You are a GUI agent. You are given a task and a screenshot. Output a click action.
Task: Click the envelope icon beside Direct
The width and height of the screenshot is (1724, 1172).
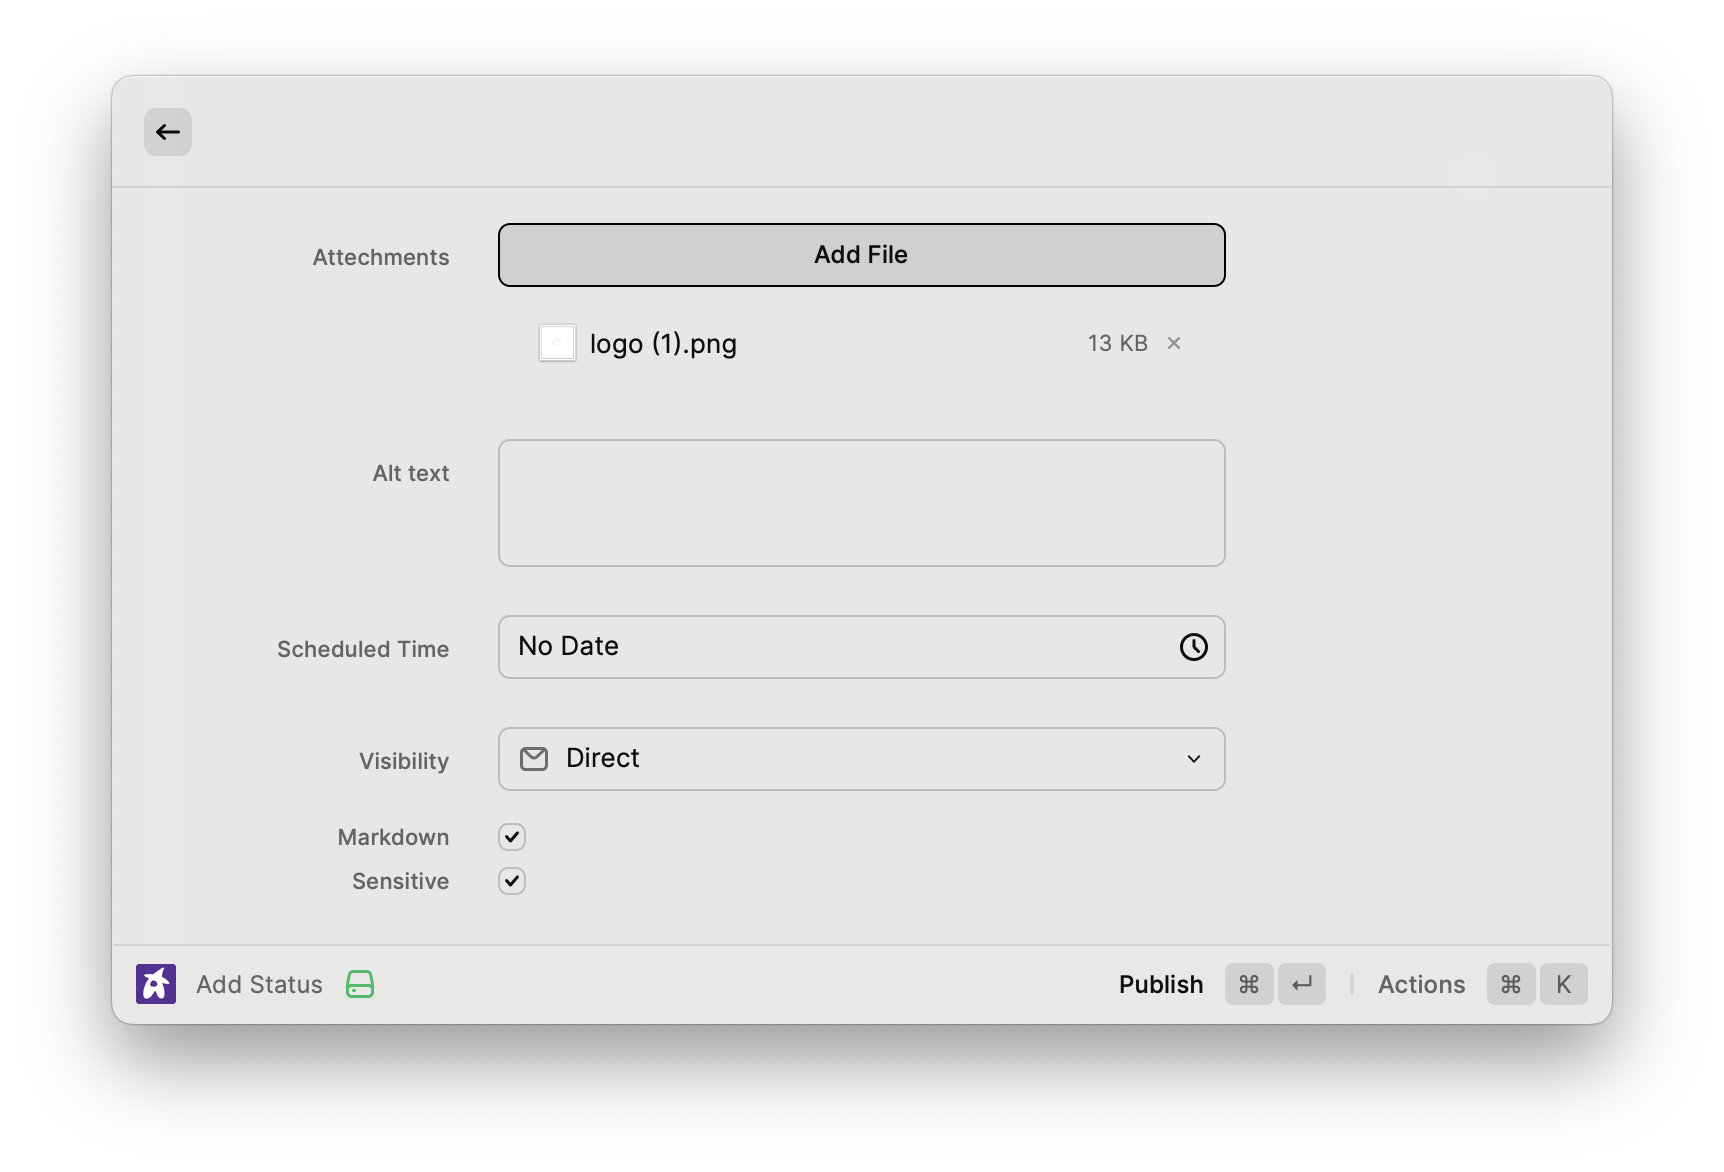tap(534, 759)
